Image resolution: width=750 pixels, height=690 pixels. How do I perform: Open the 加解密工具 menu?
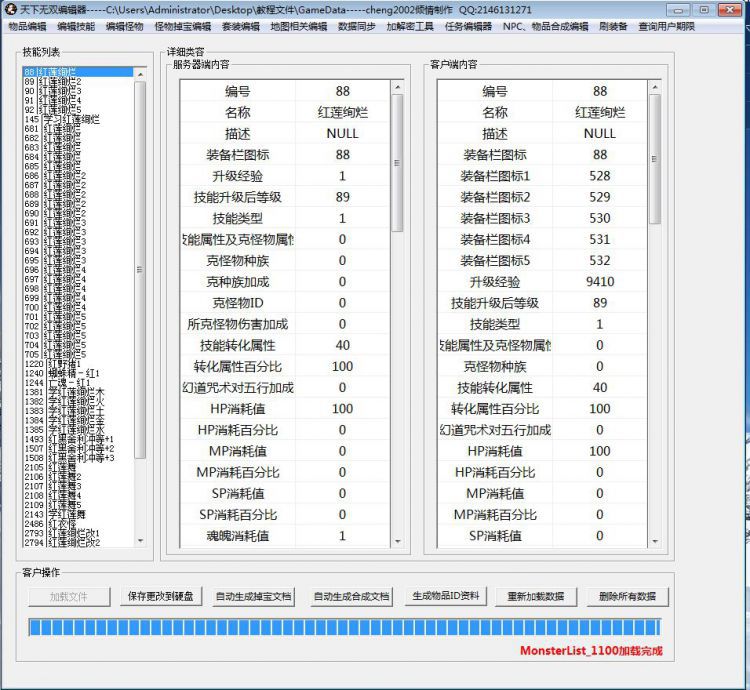pyautogui.click(x=410, y=27)
